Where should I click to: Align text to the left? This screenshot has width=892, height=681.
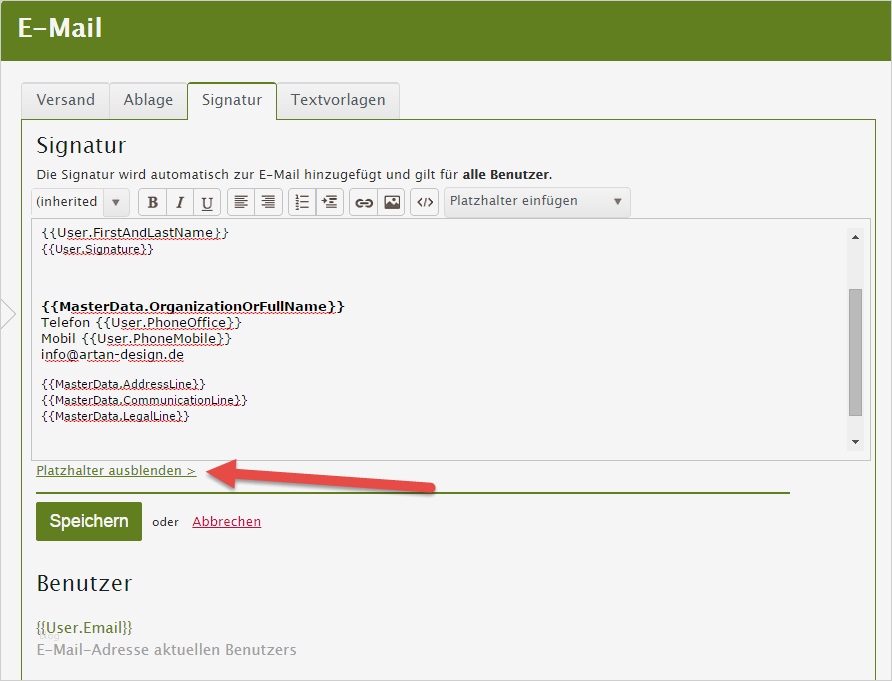pyautogui.click(x=239, y=202)
